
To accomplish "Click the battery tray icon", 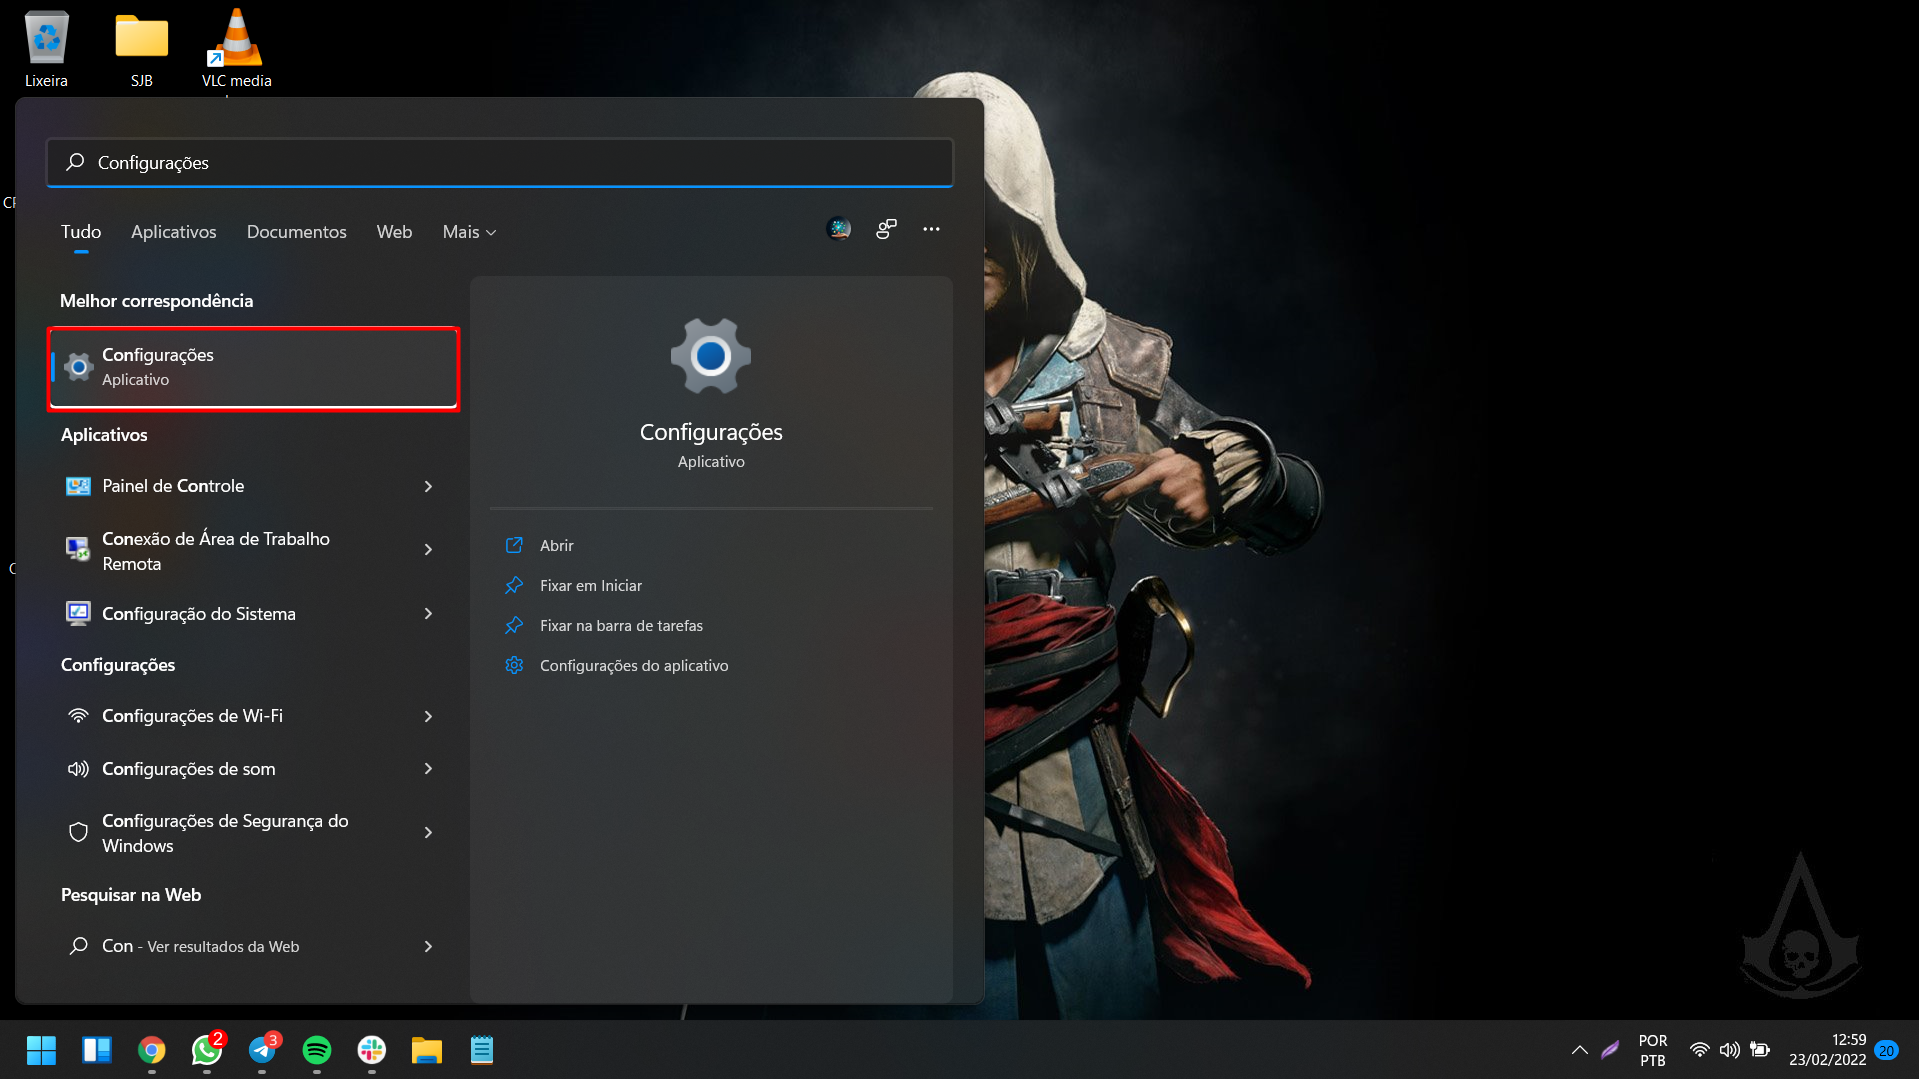I will 1760,1050.
